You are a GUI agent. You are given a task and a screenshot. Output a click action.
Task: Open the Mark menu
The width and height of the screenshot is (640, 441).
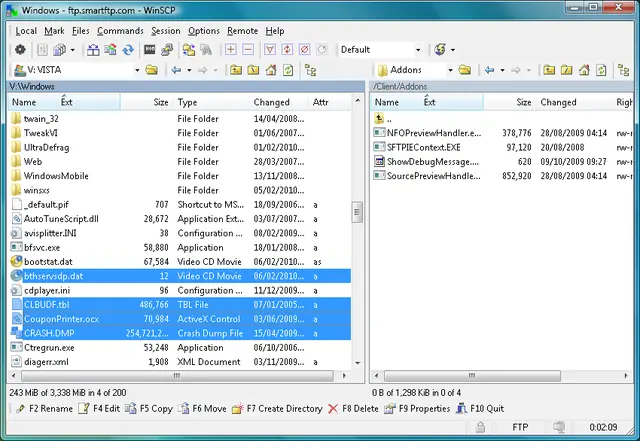(54, 31)
